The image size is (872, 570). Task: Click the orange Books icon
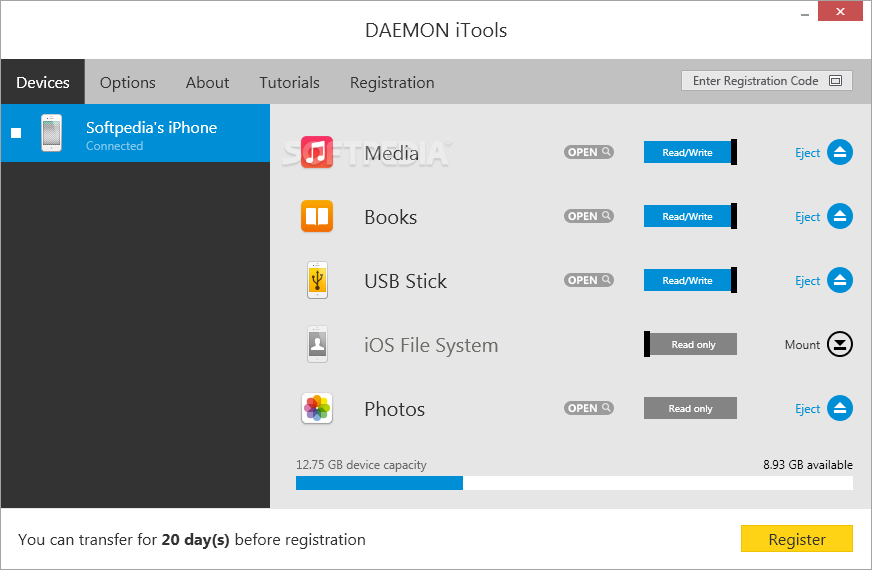tap(317, 217)
